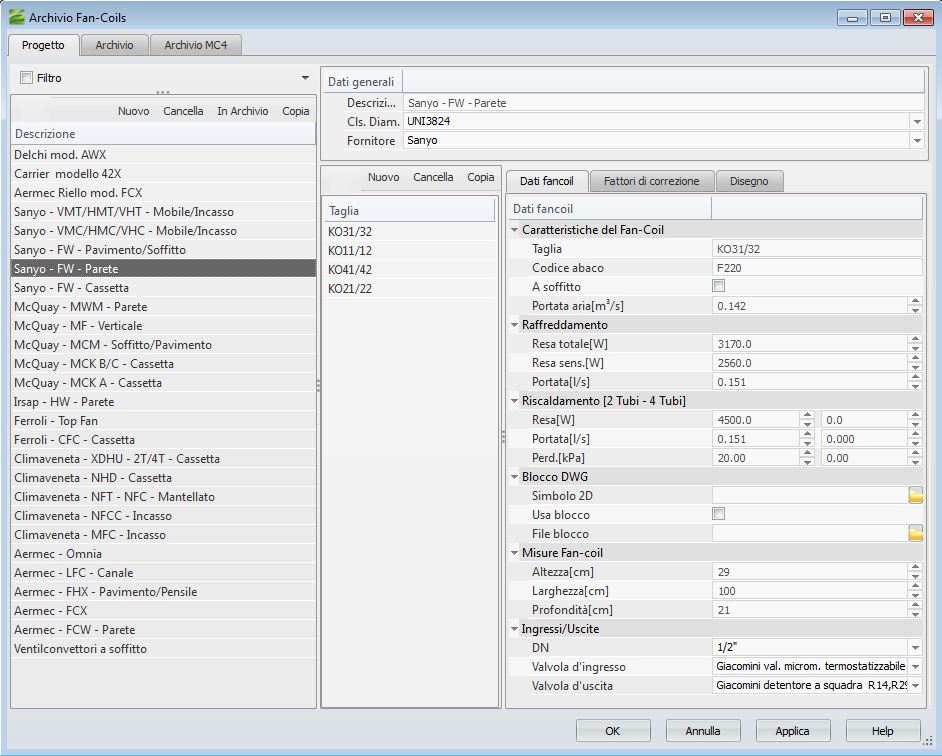The width and height of the screenshot is (942, 756).
Task: Enable the Filtro checkbox
Action: (x=27, y=78)
